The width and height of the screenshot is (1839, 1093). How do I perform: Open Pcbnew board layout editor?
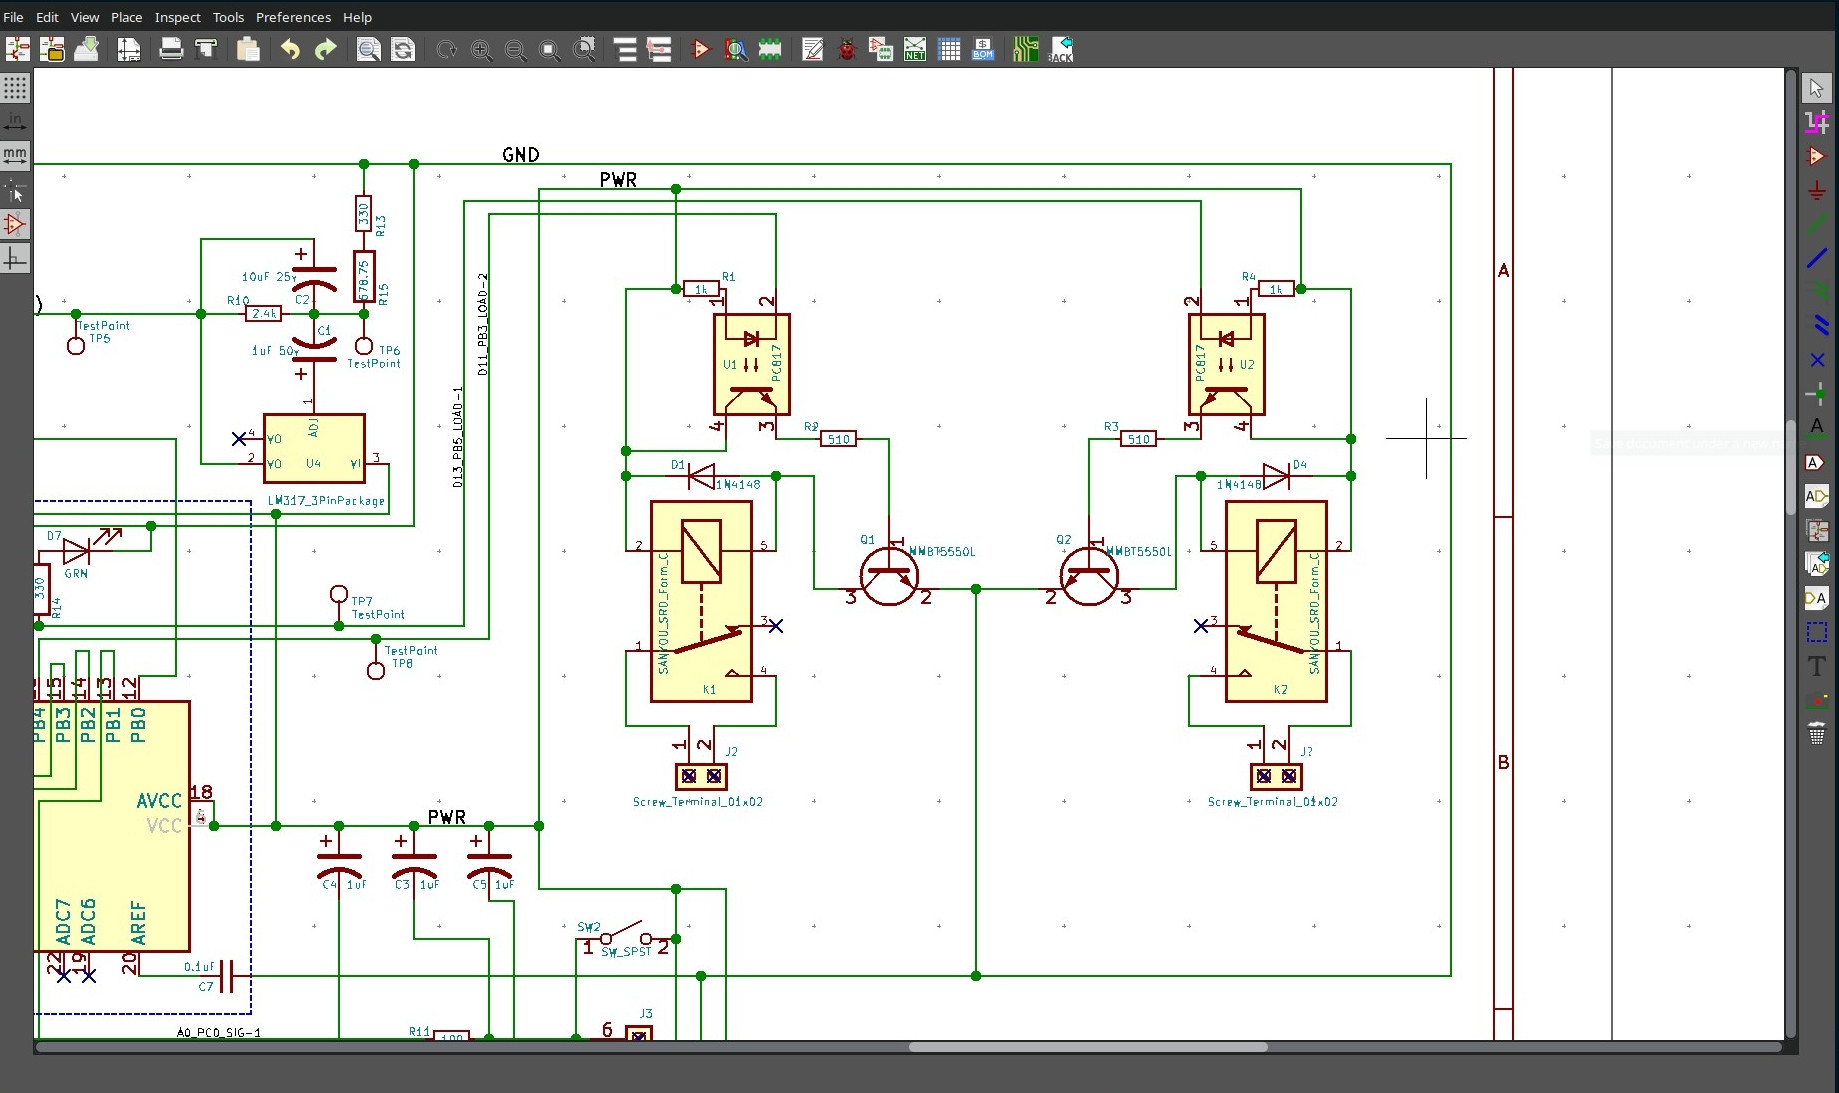[1026, 49]
